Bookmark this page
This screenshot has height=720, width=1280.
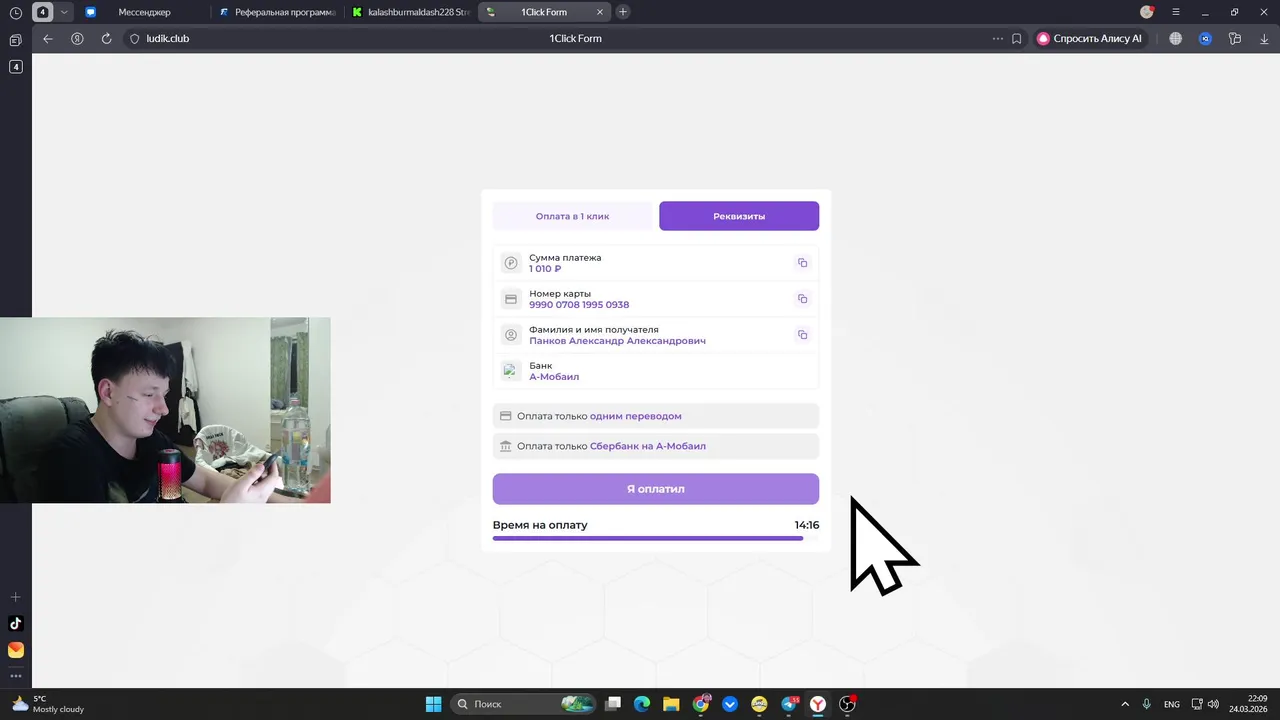coord(1017,38)
